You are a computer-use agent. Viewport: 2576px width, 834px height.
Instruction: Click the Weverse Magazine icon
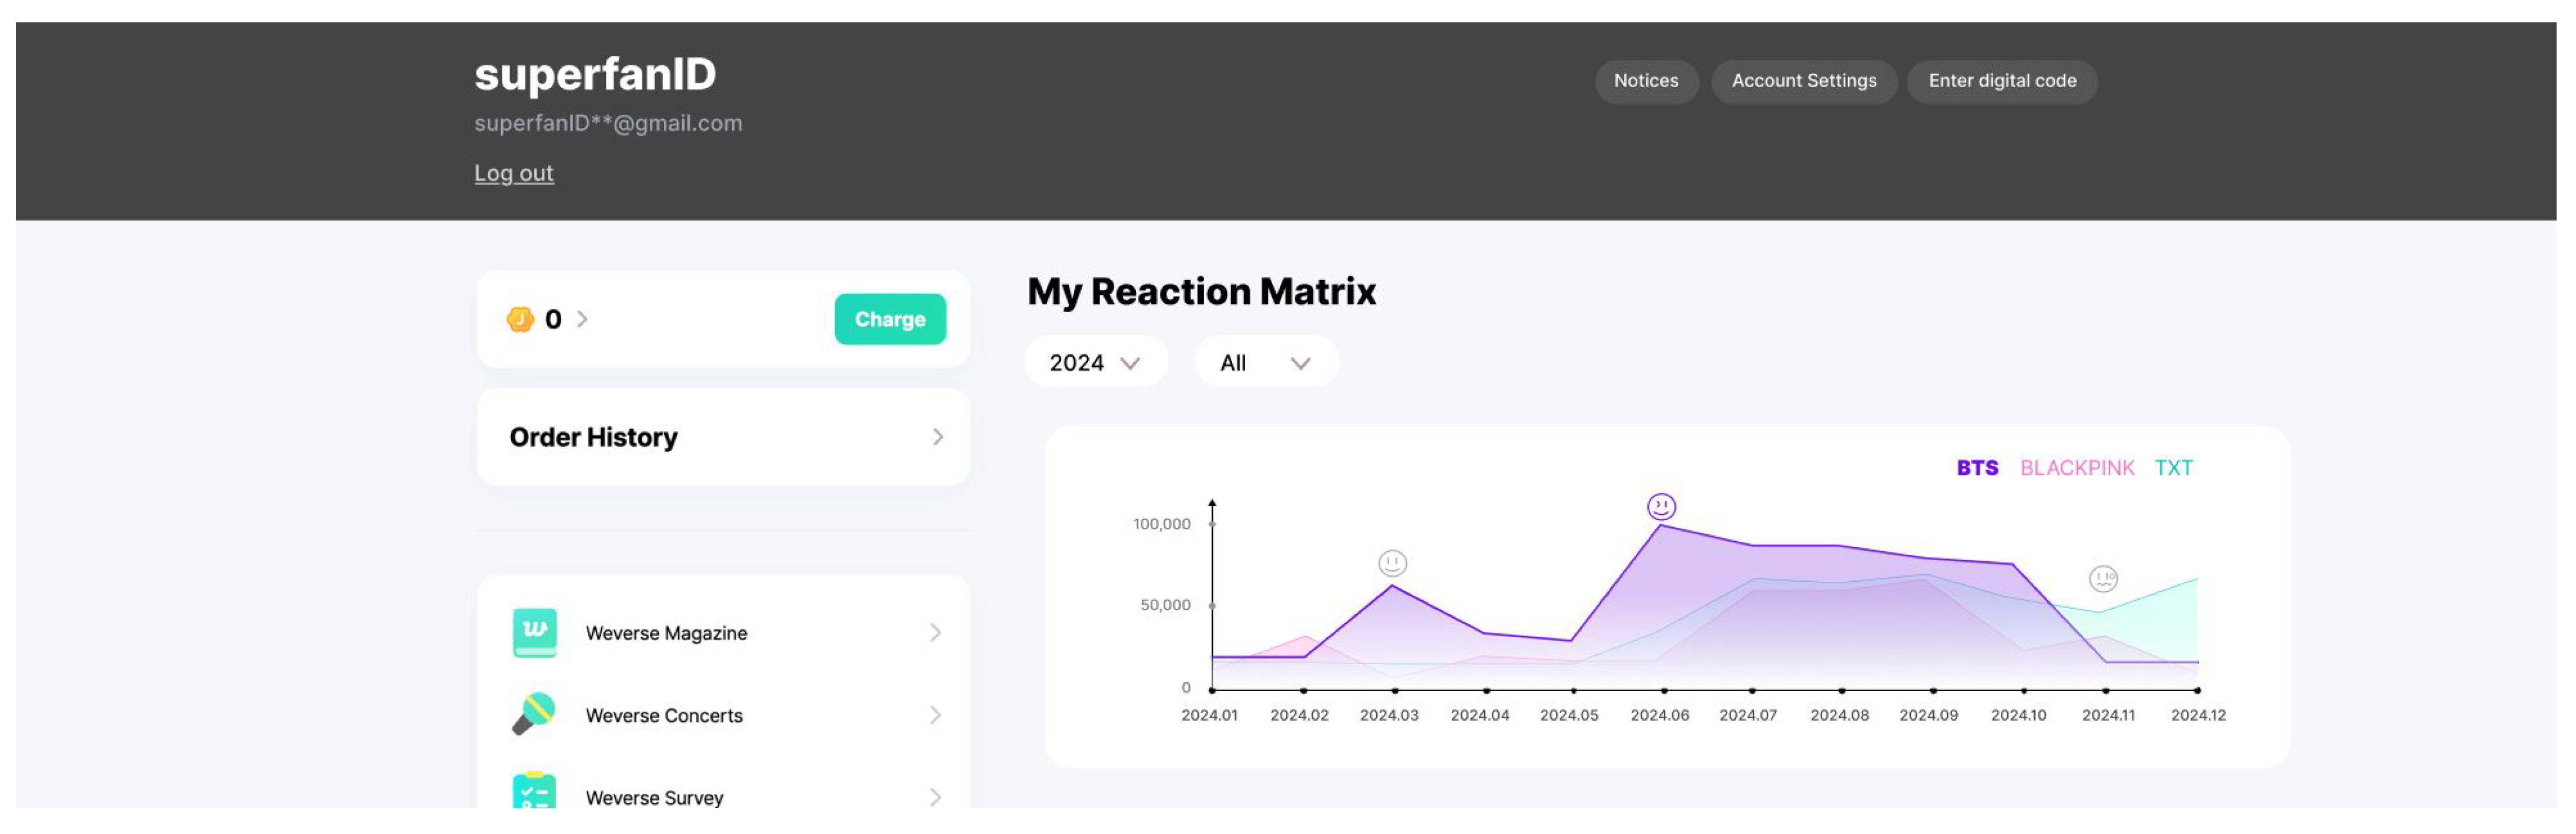[x=534, y=632]
